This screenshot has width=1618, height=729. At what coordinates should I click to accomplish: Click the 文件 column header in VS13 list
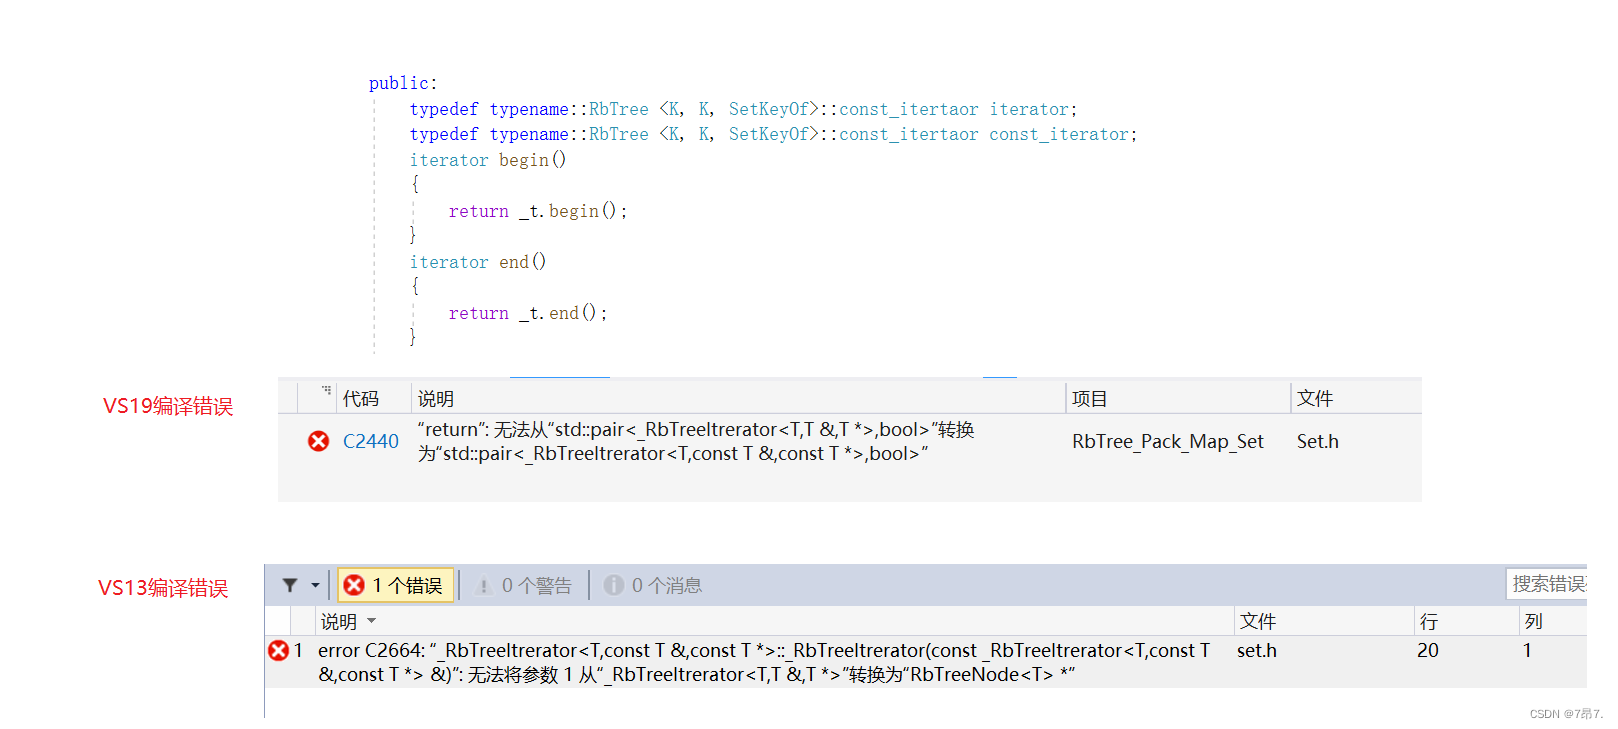click(x=1258, y=621)
